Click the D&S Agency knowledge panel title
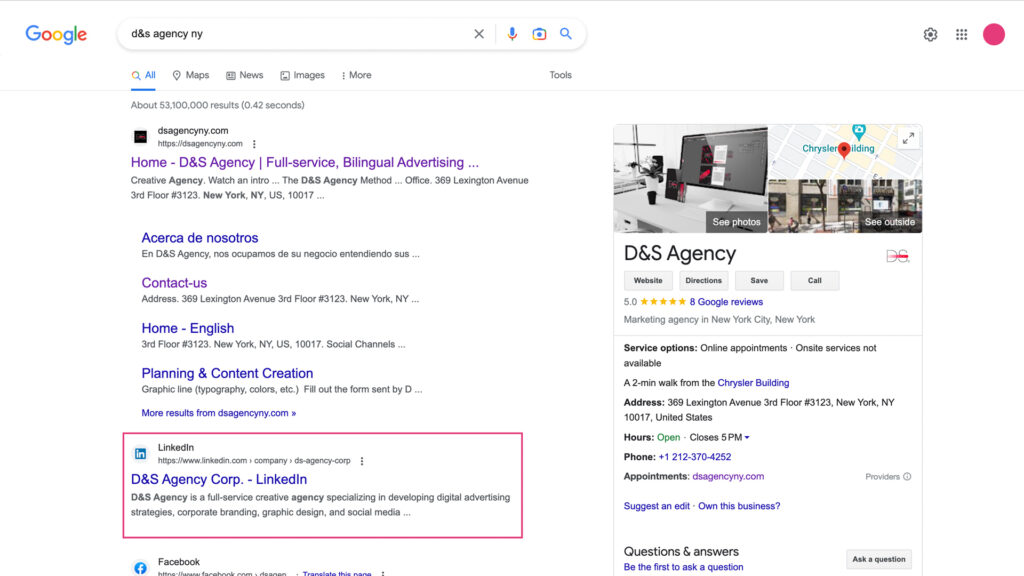 680,253
